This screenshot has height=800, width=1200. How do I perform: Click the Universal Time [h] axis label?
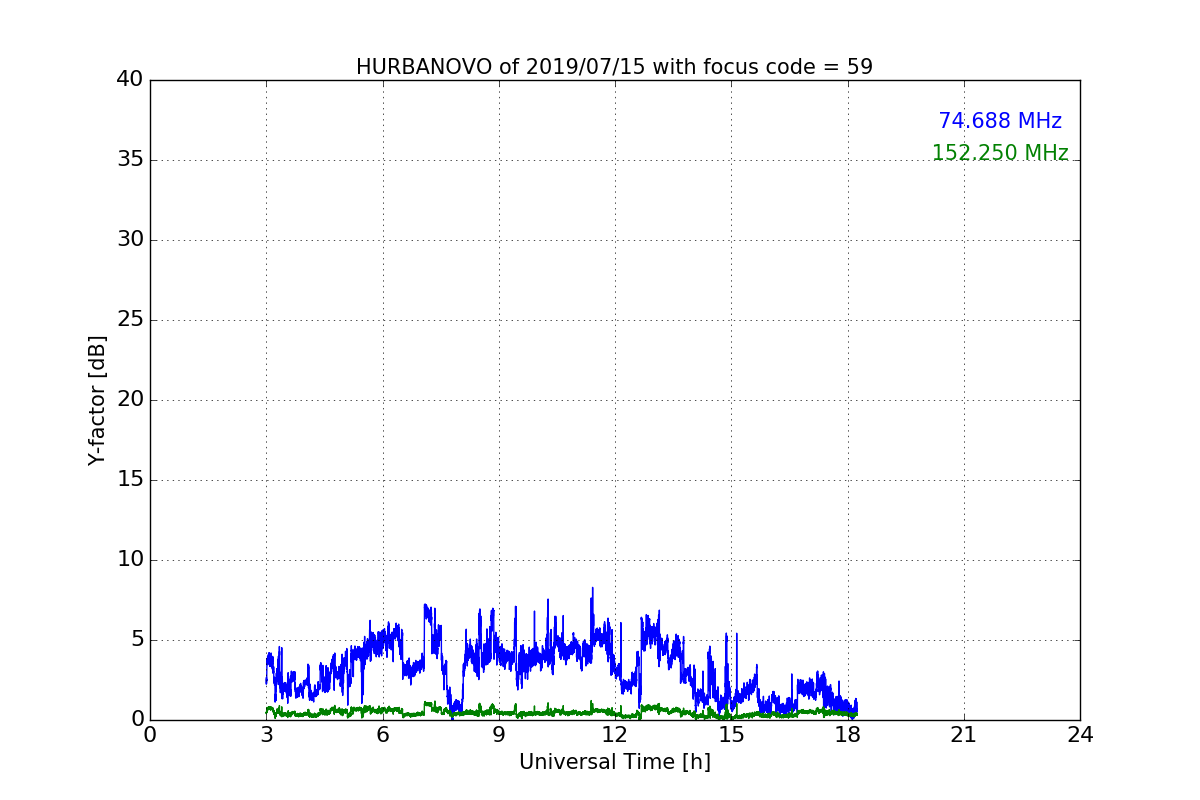click(x=614, y=762)
